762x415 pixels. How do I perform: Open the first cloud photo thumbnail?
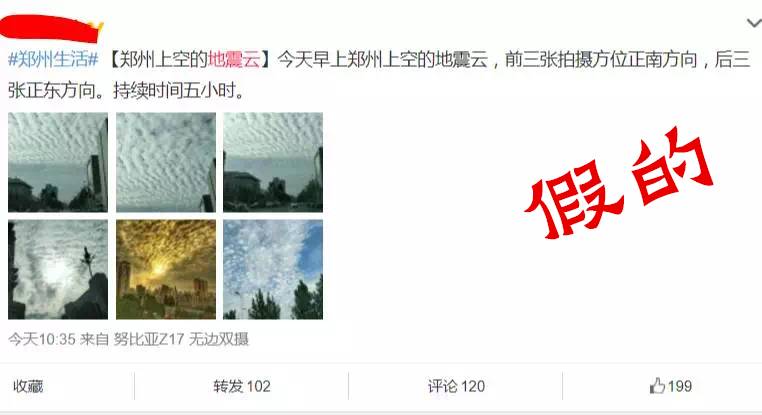pyautogui.click(x=58, y=162)
